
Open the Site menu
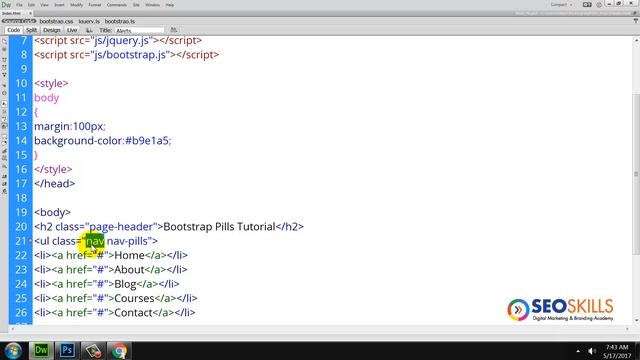[136, 5]
